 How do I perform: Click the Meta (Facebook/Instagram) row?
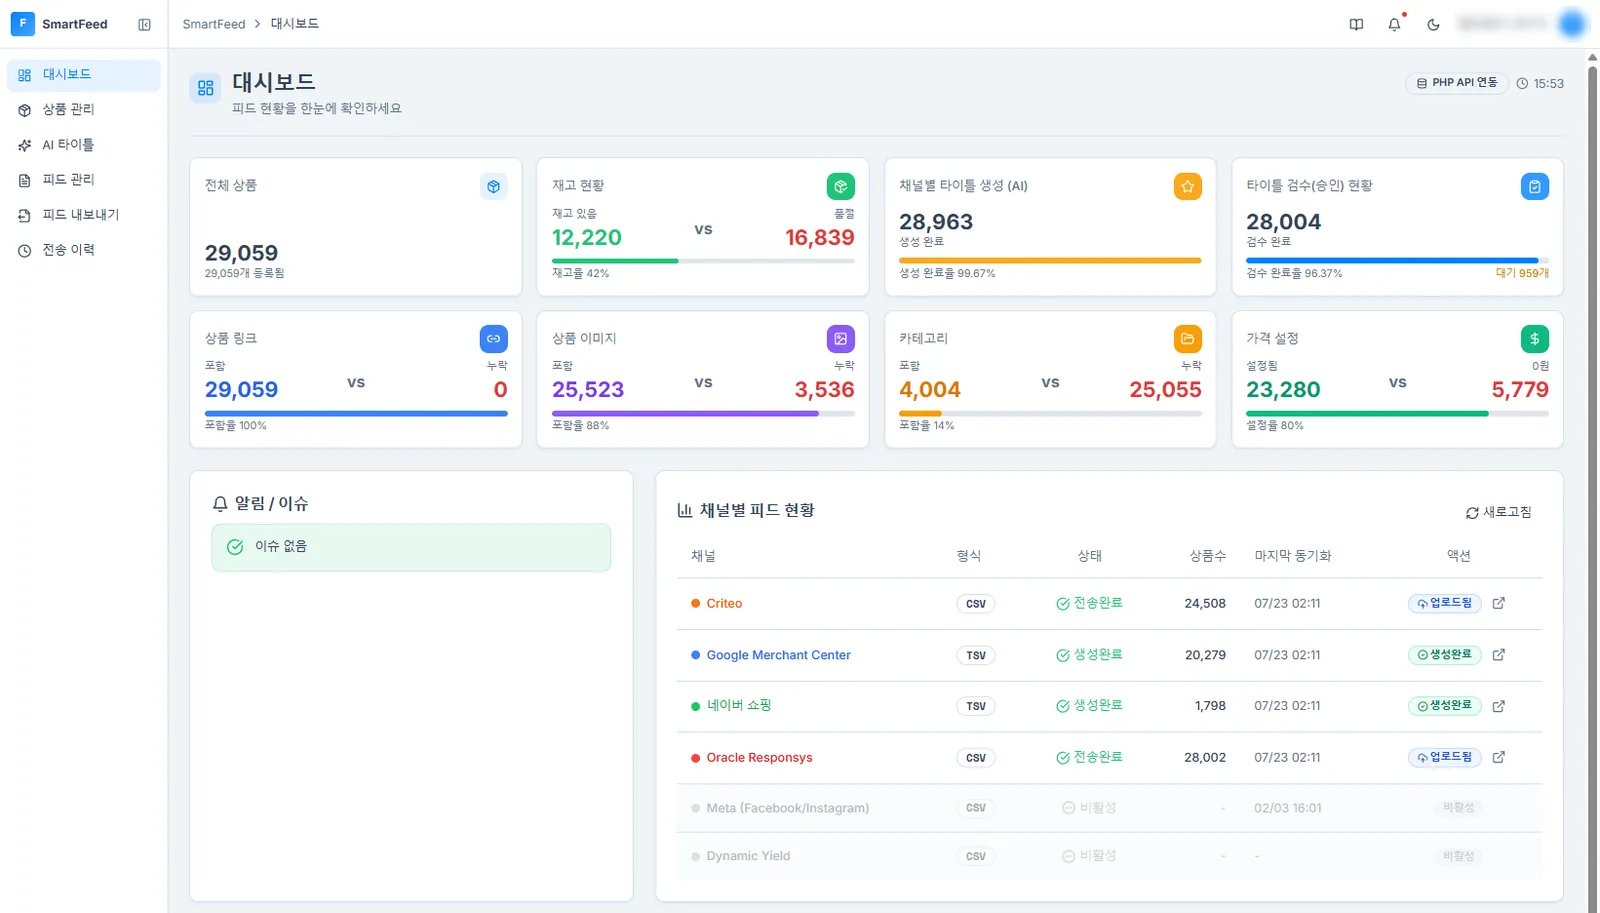point(1109,808)
